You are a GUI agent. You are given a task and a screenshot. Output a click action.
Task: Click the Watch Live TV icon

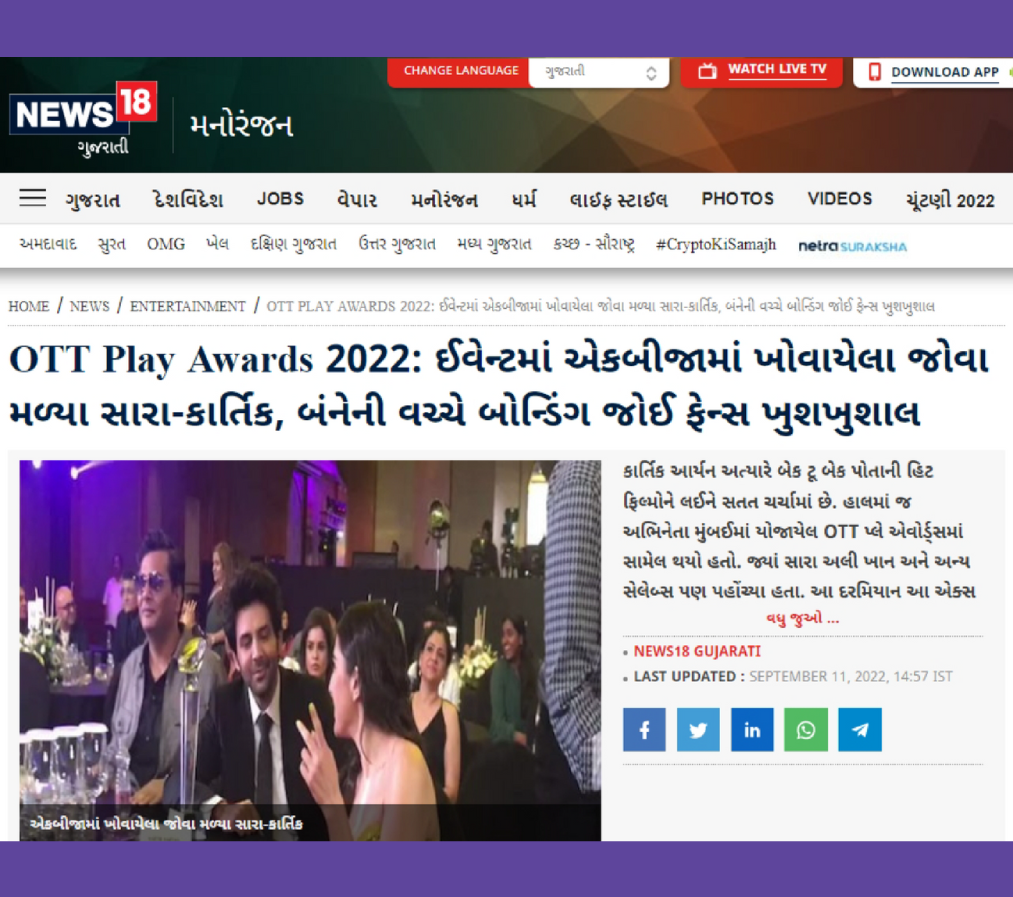point(707,71)
